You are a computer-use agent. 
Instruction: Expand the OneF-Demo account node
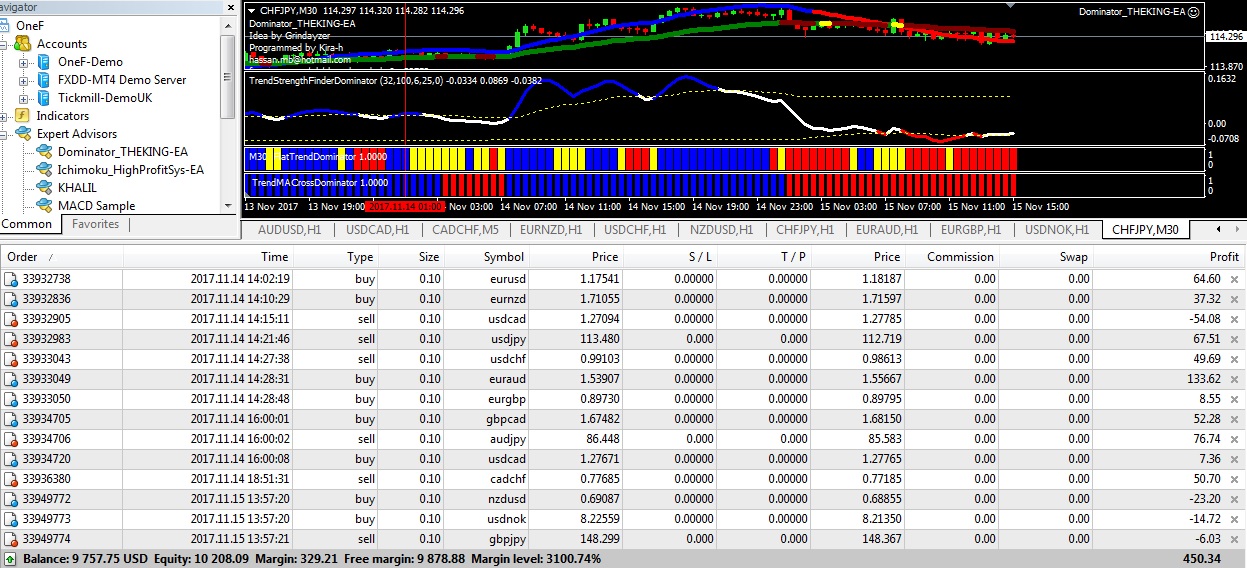[x=24, y=62]
